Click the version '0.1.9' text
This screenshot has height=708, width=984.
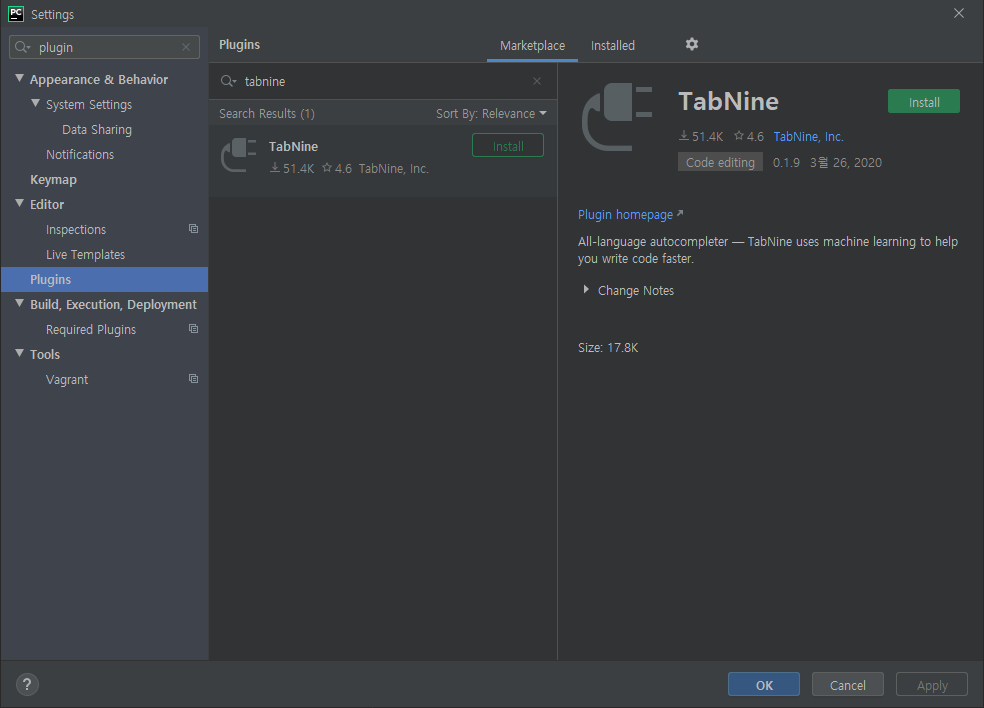coord(786,163)
